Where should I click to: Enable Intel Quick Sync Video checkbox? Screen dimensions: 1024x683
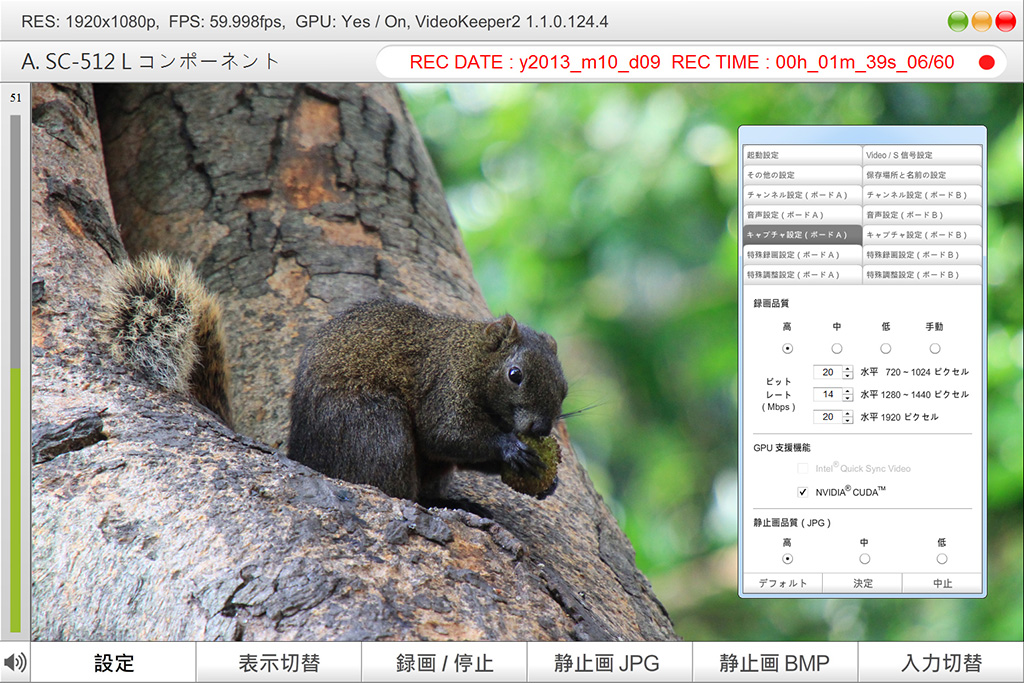click(803, 468)
